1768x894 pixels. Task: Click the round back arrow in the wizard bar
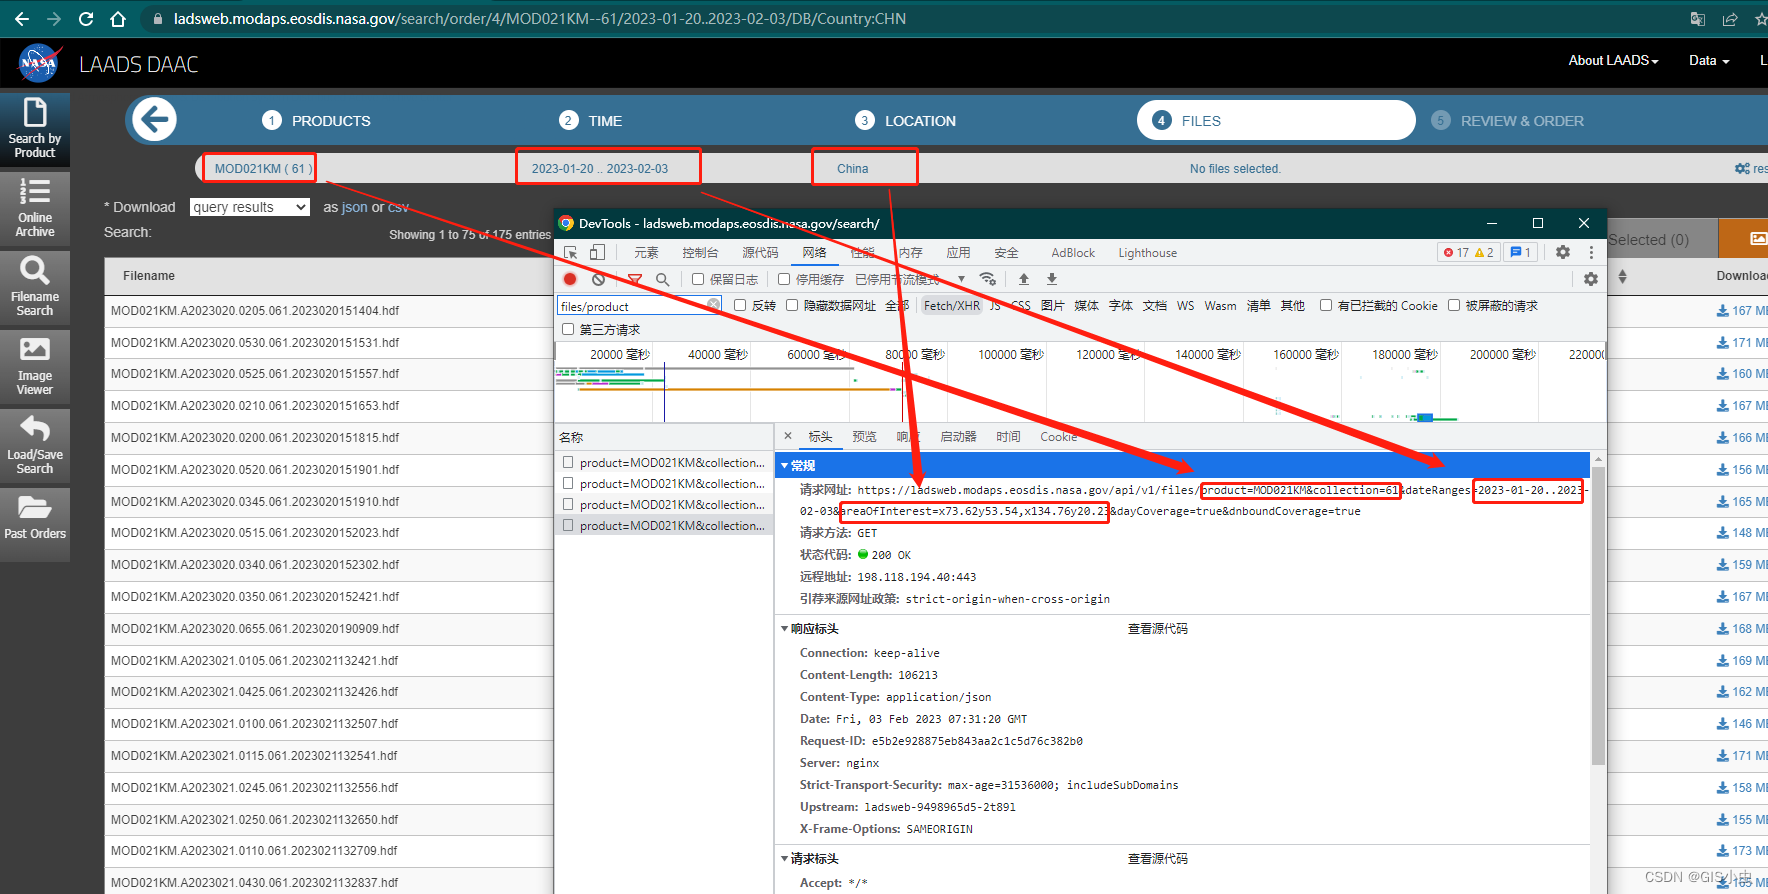[154, 120]
